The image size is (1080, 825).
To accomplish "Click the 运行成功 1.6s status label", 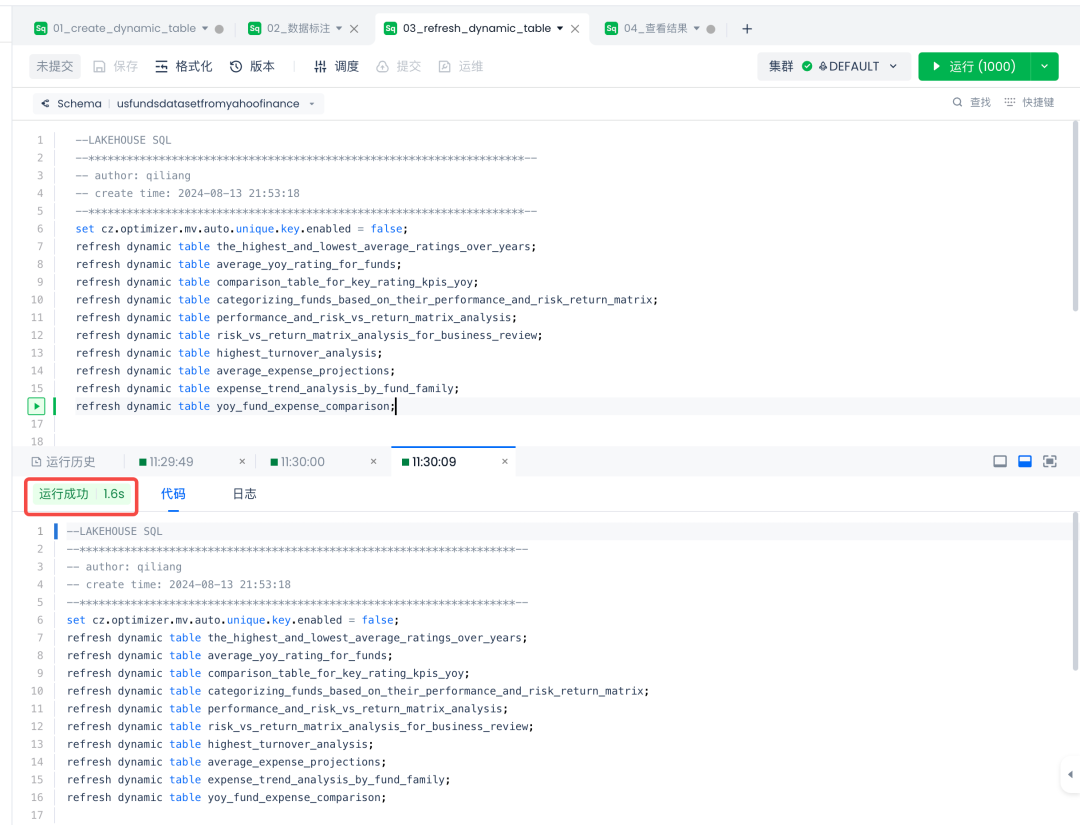I will pos(81,494).
